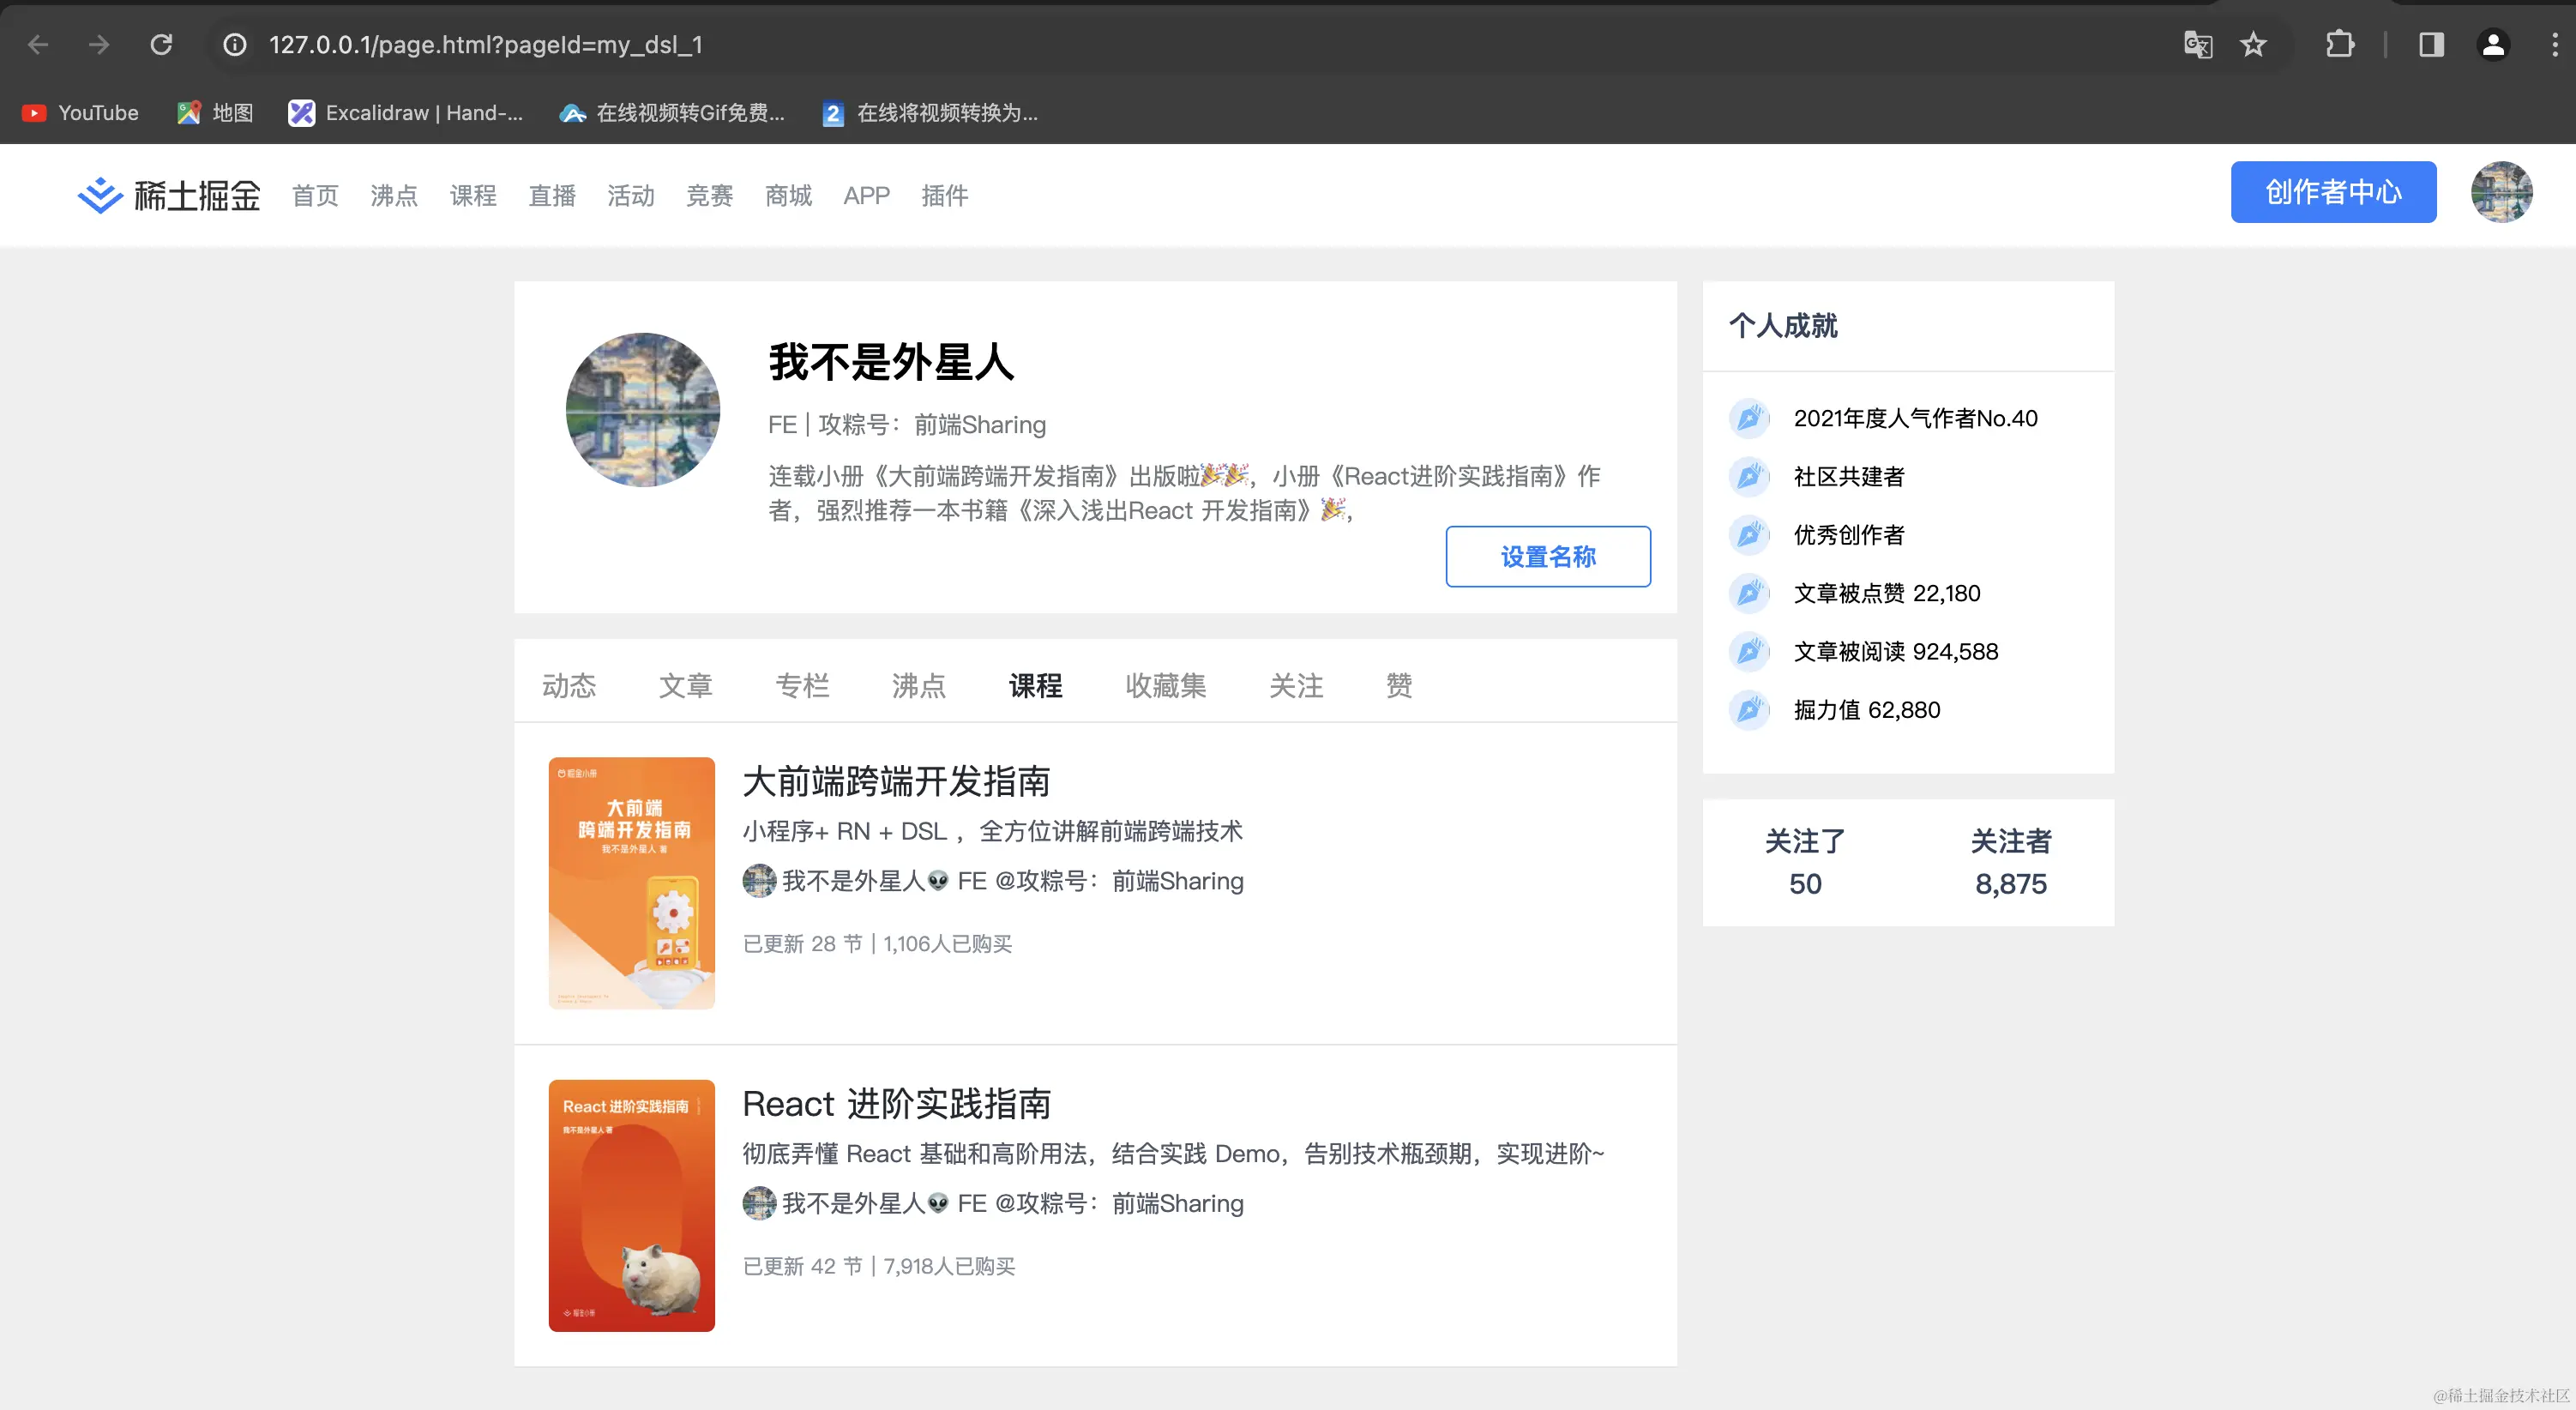
Task: Switch to the 沸点 profile tab
Action: click(x=919, y=686)
